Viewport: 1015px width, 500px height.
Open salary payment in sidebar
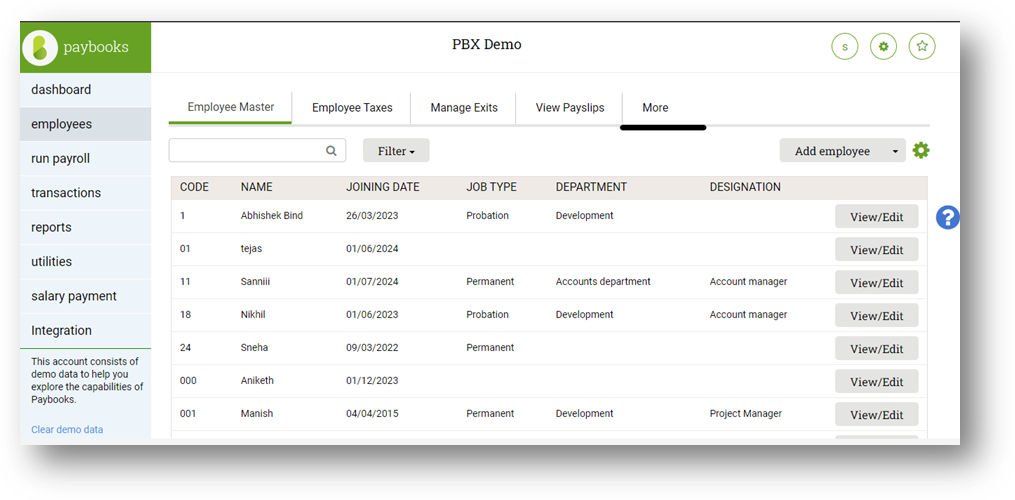point(85,296)
